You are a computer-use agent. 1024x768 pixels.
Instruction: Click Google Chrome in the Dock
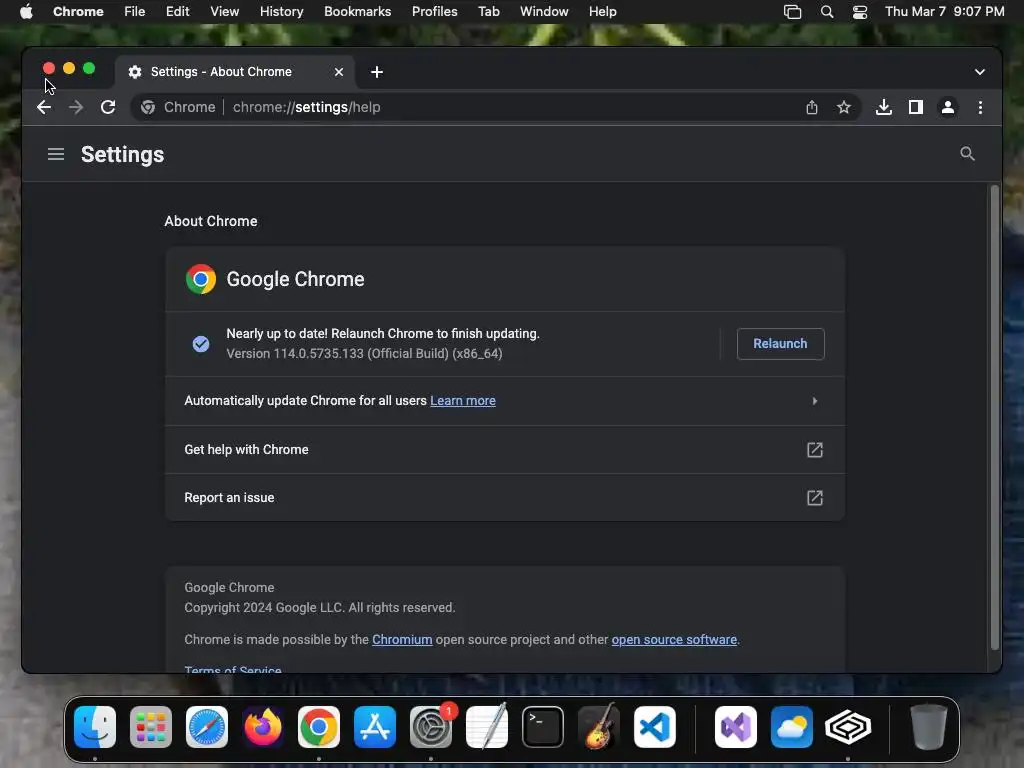click(319, 727)
